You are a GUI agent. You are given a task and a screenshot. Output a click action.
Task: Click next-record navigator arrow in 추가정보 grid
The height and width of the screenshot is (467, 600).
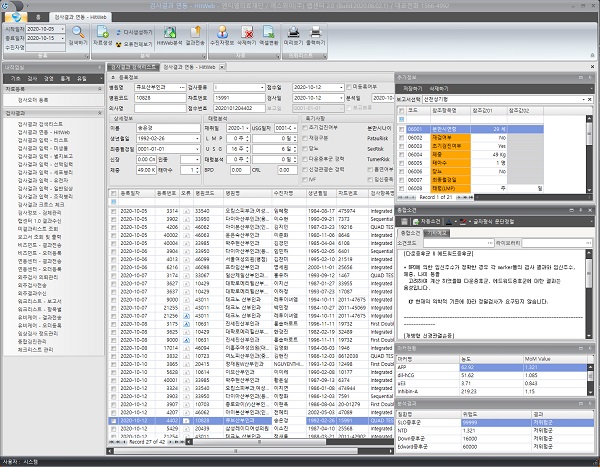[x=460, y=197]
